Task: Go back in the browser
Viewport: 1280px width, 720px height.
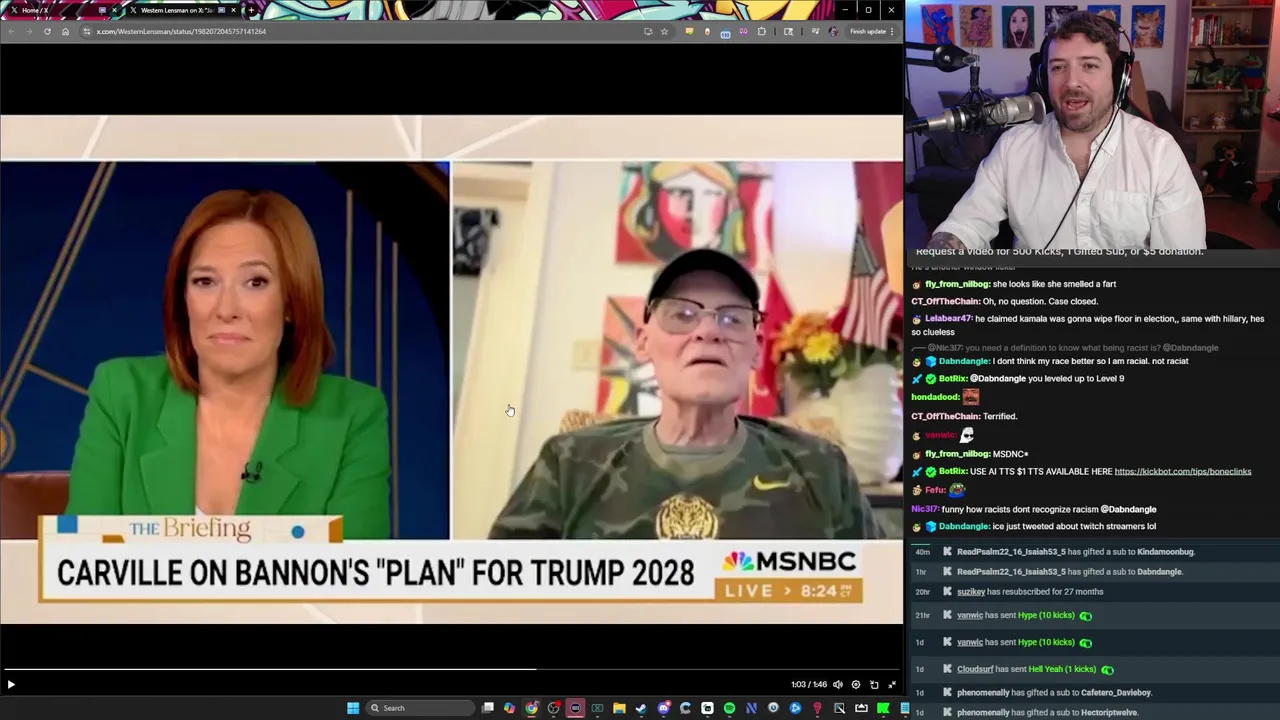Action: click(x=11, y=31)
